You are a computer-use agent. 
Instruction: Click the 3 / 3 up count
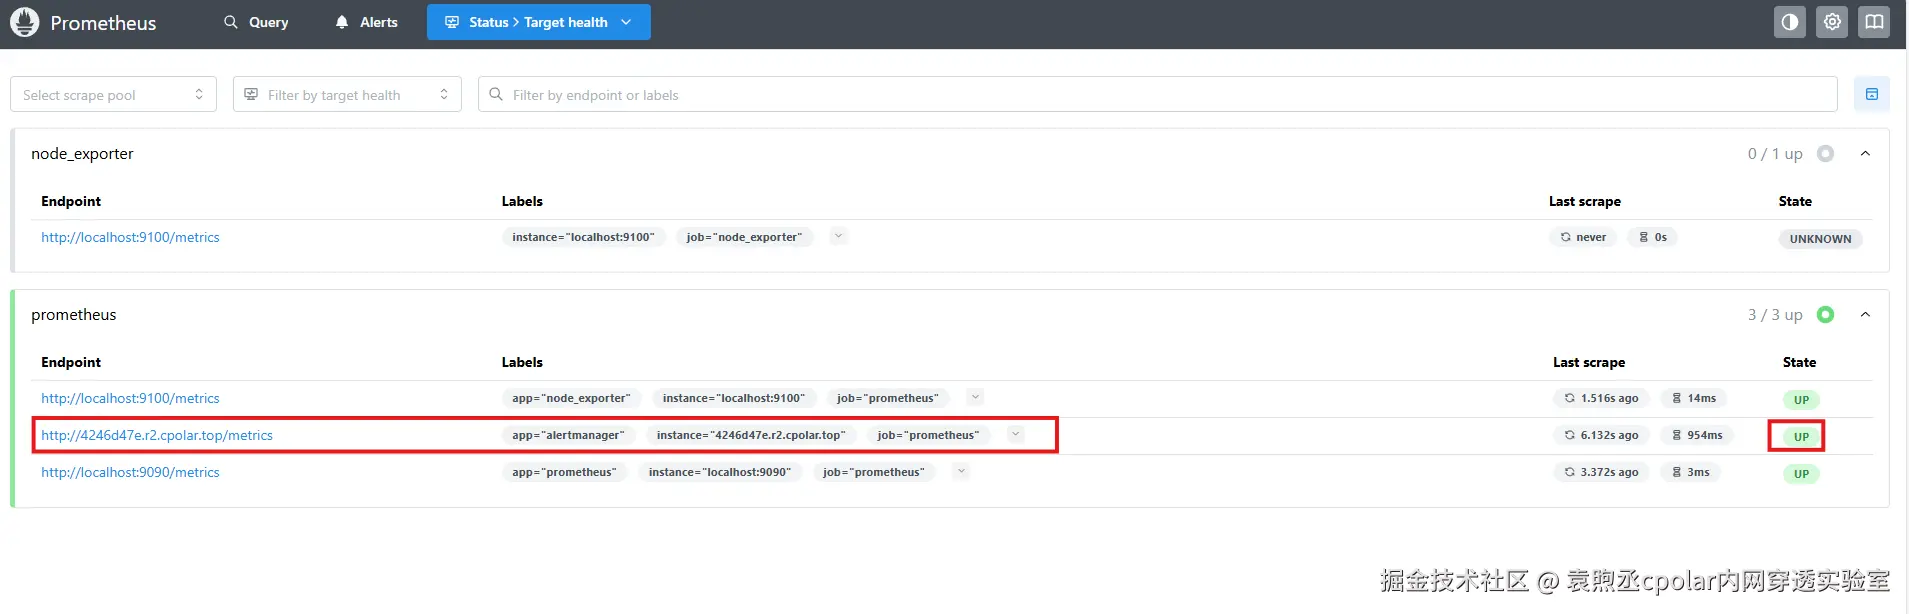(1775, 315)
